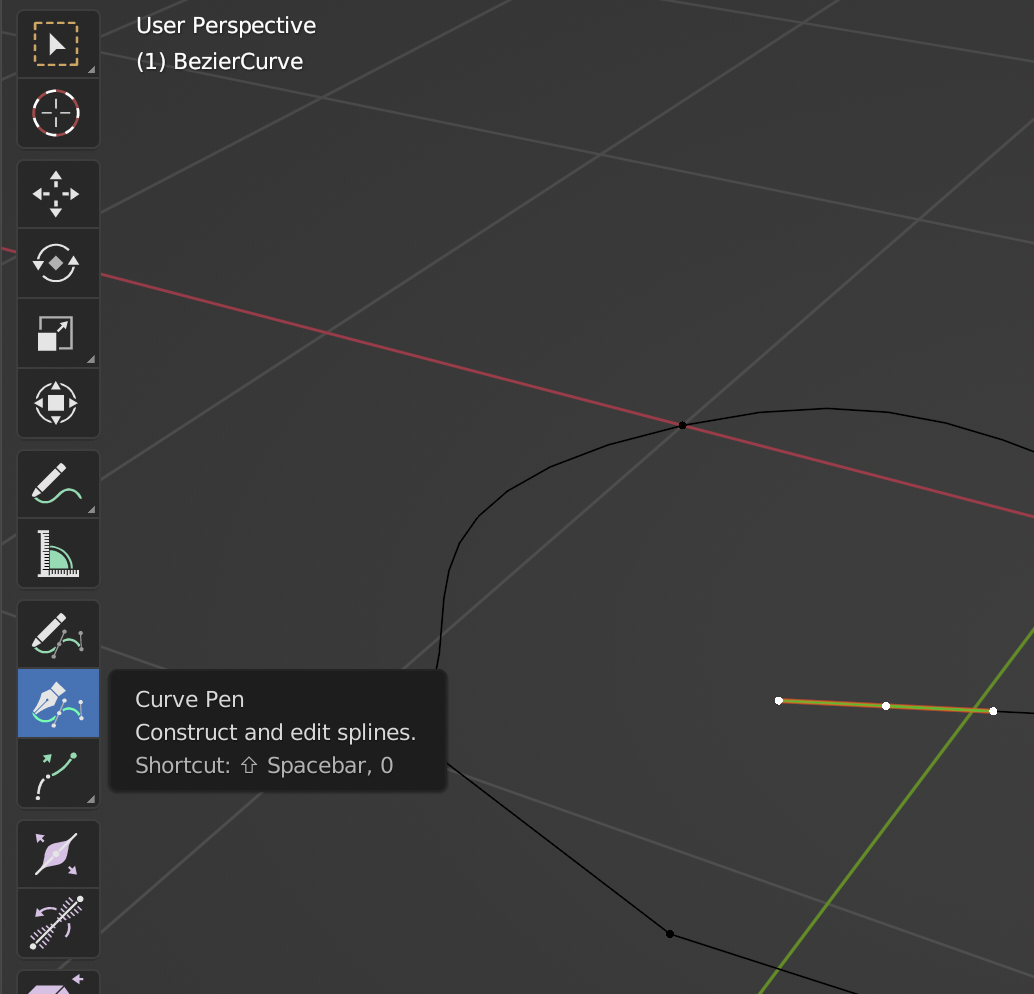Click 'Construct and edit splines.' tooltip text
The width and height of the screenshot is (1034, 994).
tap(276, 732)
